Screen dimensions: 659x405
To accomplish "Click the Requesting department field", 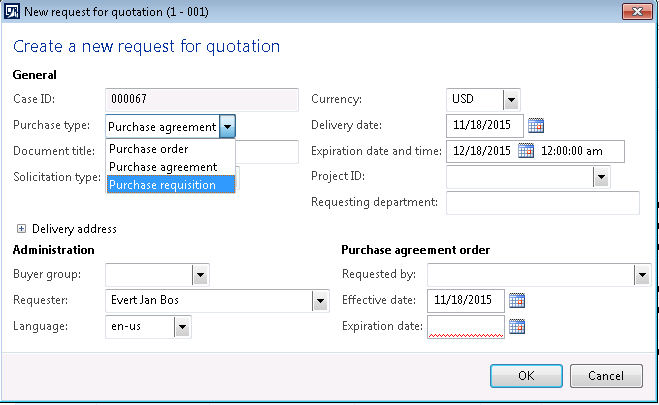I will (x=542, y=203).
